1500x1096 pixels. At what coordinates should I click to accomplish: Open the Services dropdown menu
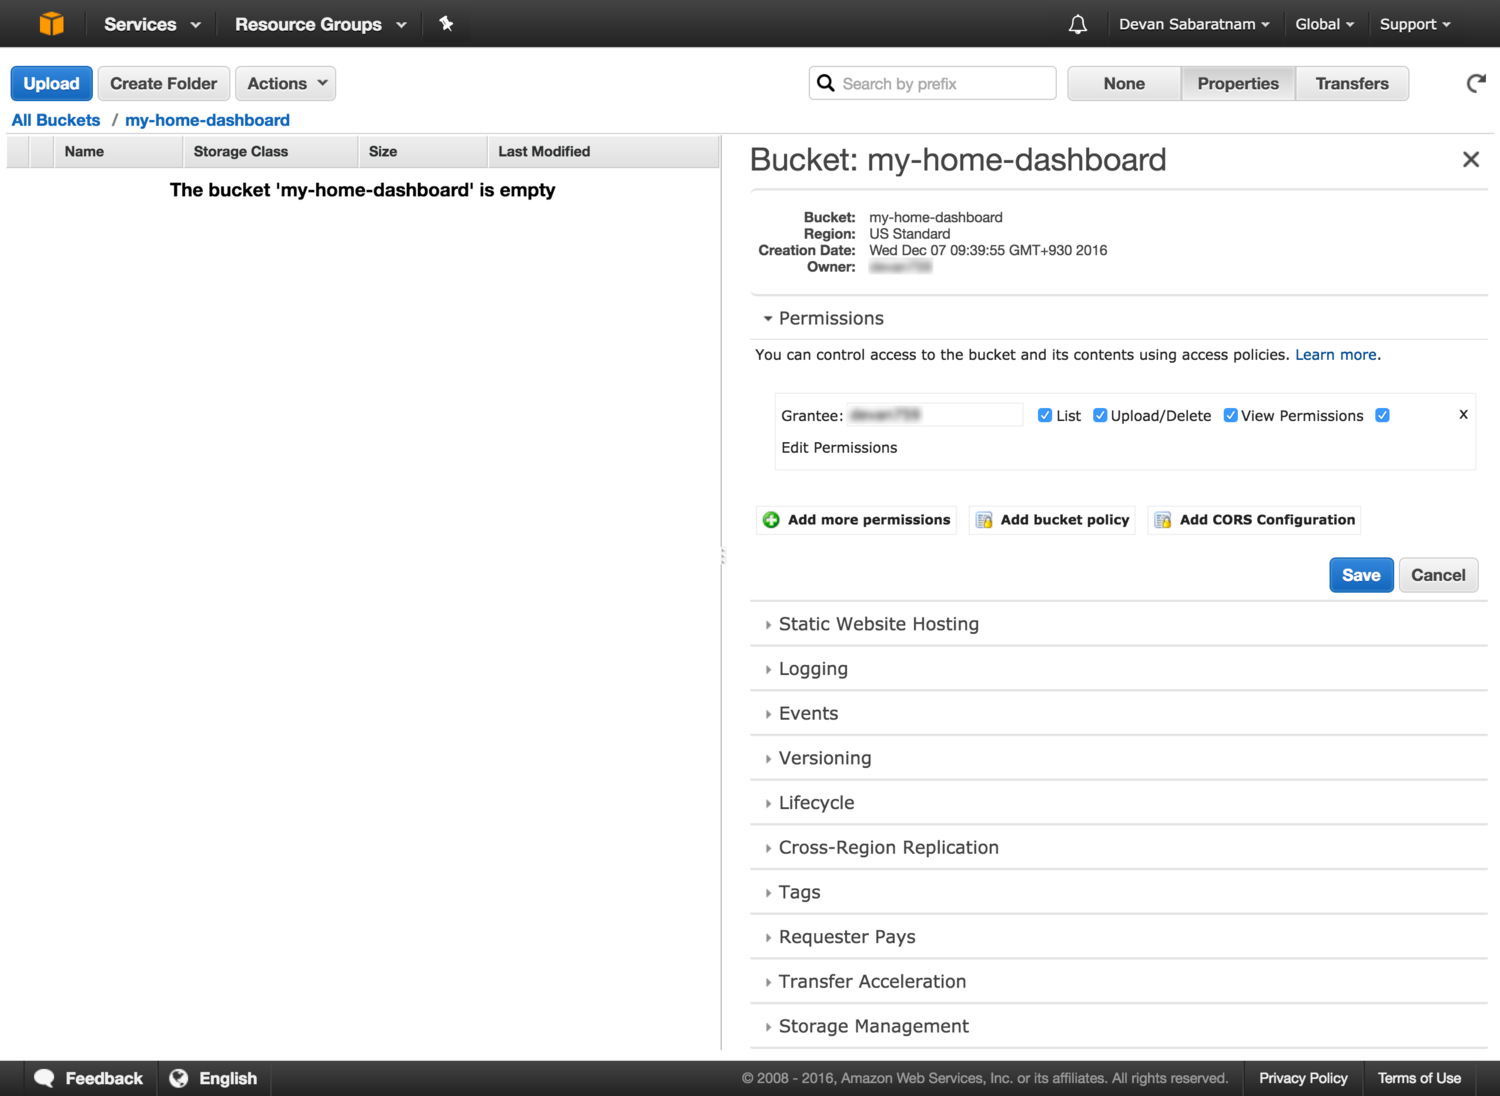click(x=152, y=24)
